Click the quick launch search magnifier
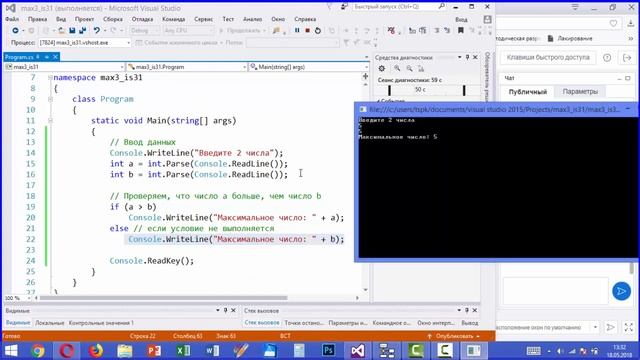The height and width of the screenshot is (360, 640). [x=441, y=7]
